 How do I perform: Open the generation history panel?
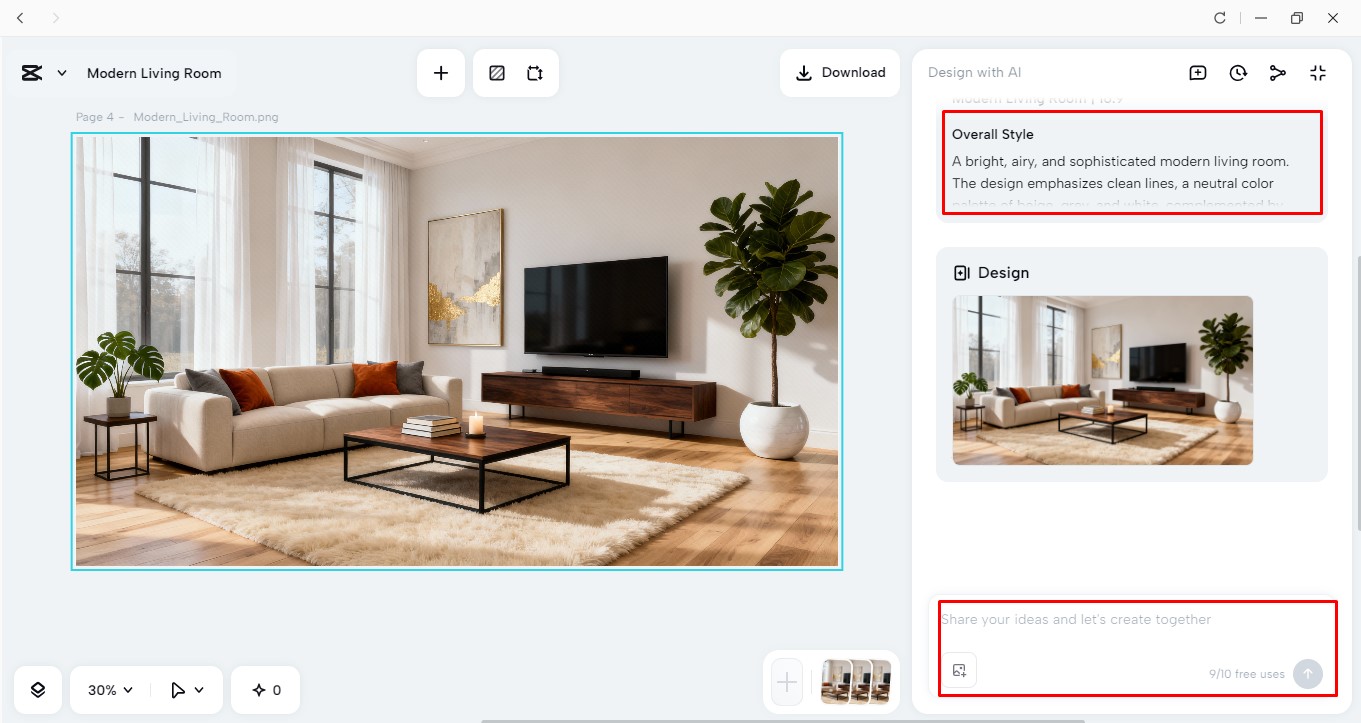pyautogui.click(x=1238, y=72)
